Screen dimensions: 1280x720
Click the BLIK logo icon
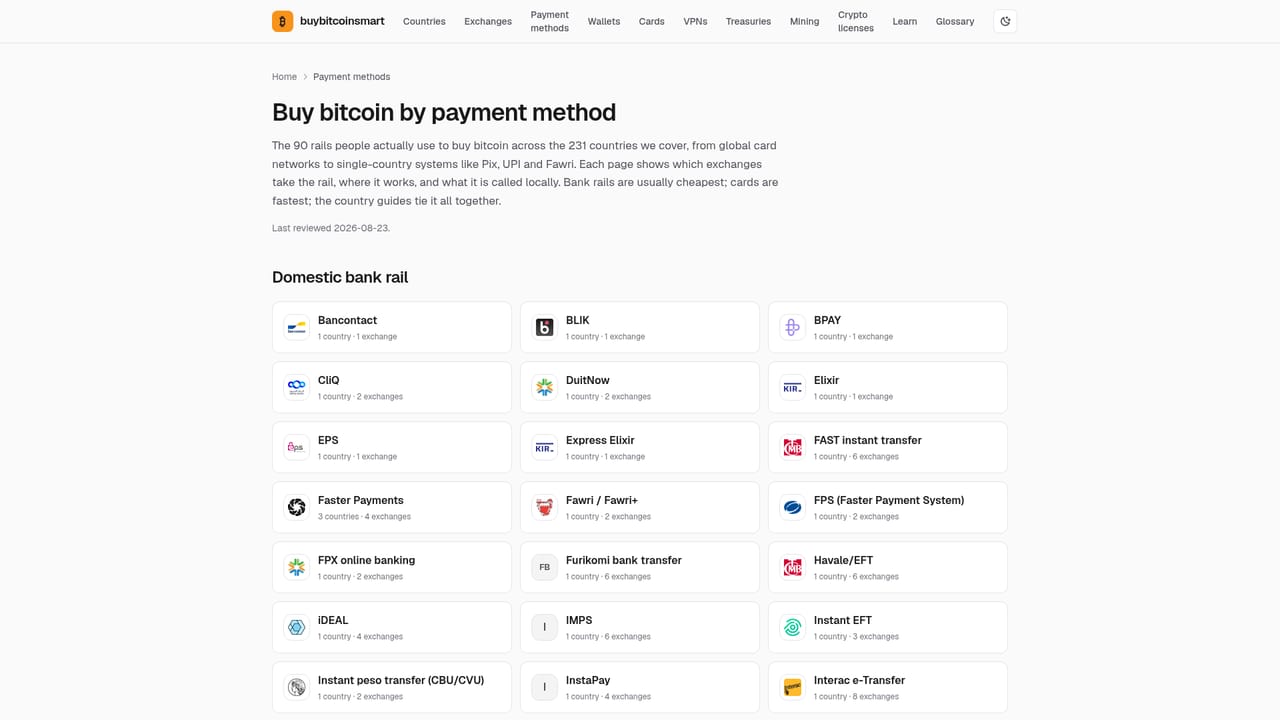coord(544,327)
